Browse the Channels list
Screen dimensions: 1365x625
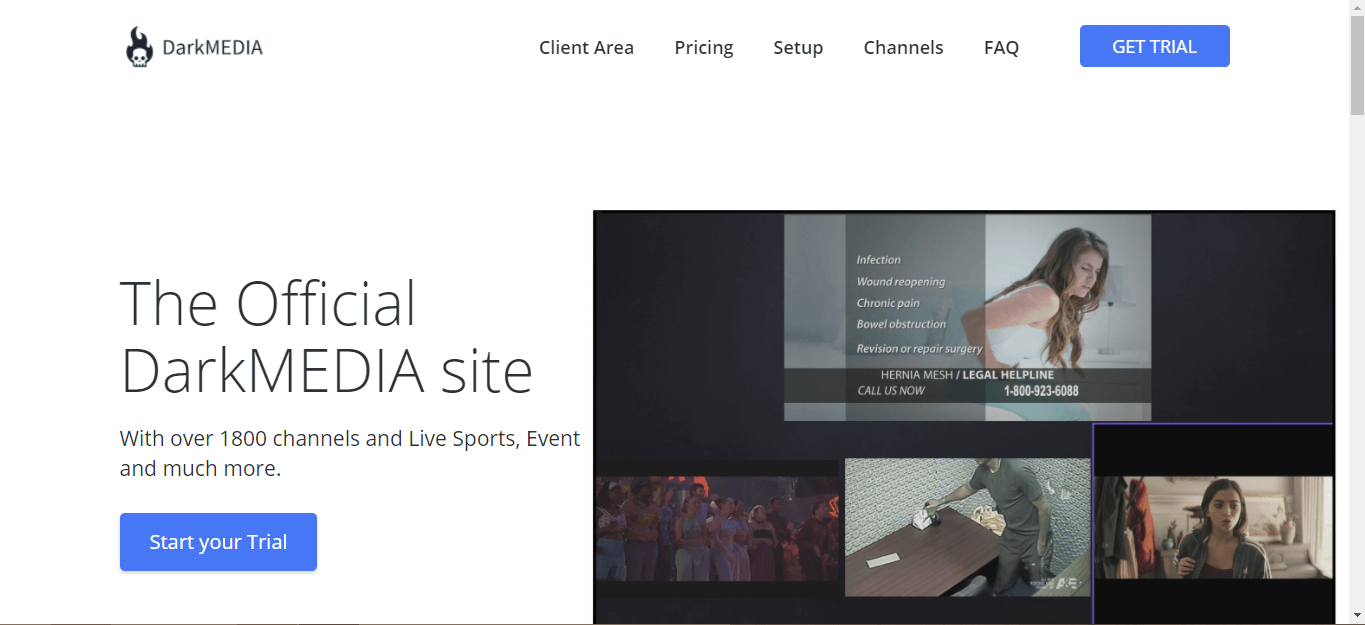point(903,47)
